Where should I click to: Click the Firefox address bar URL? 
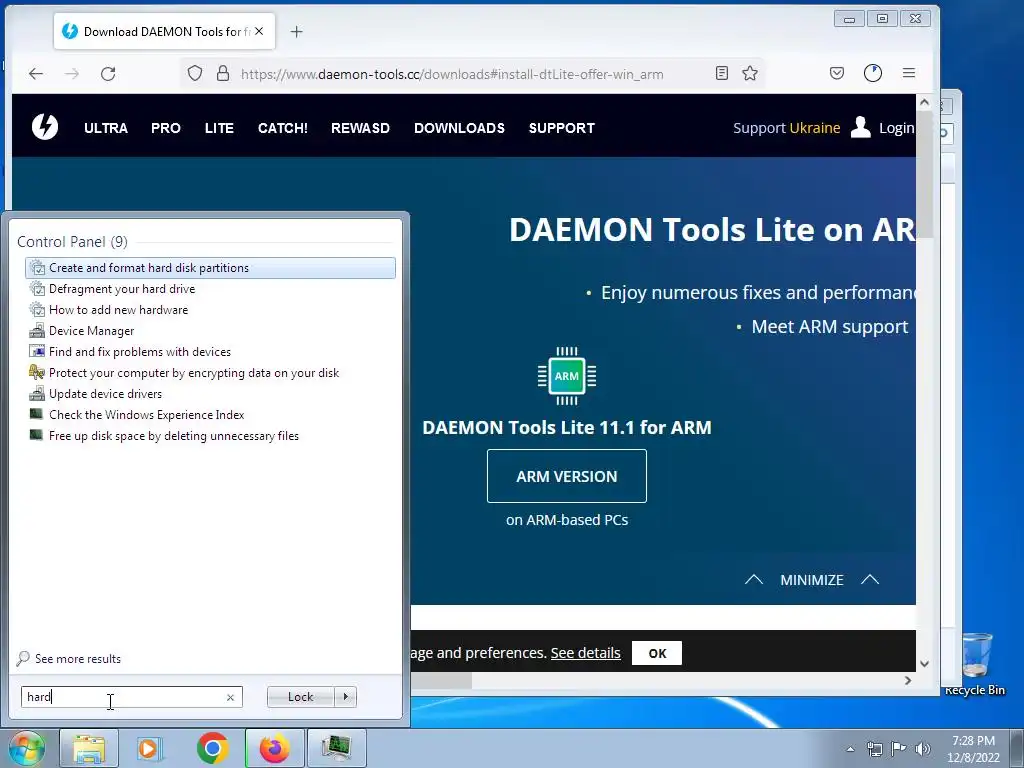click(452, 74)
